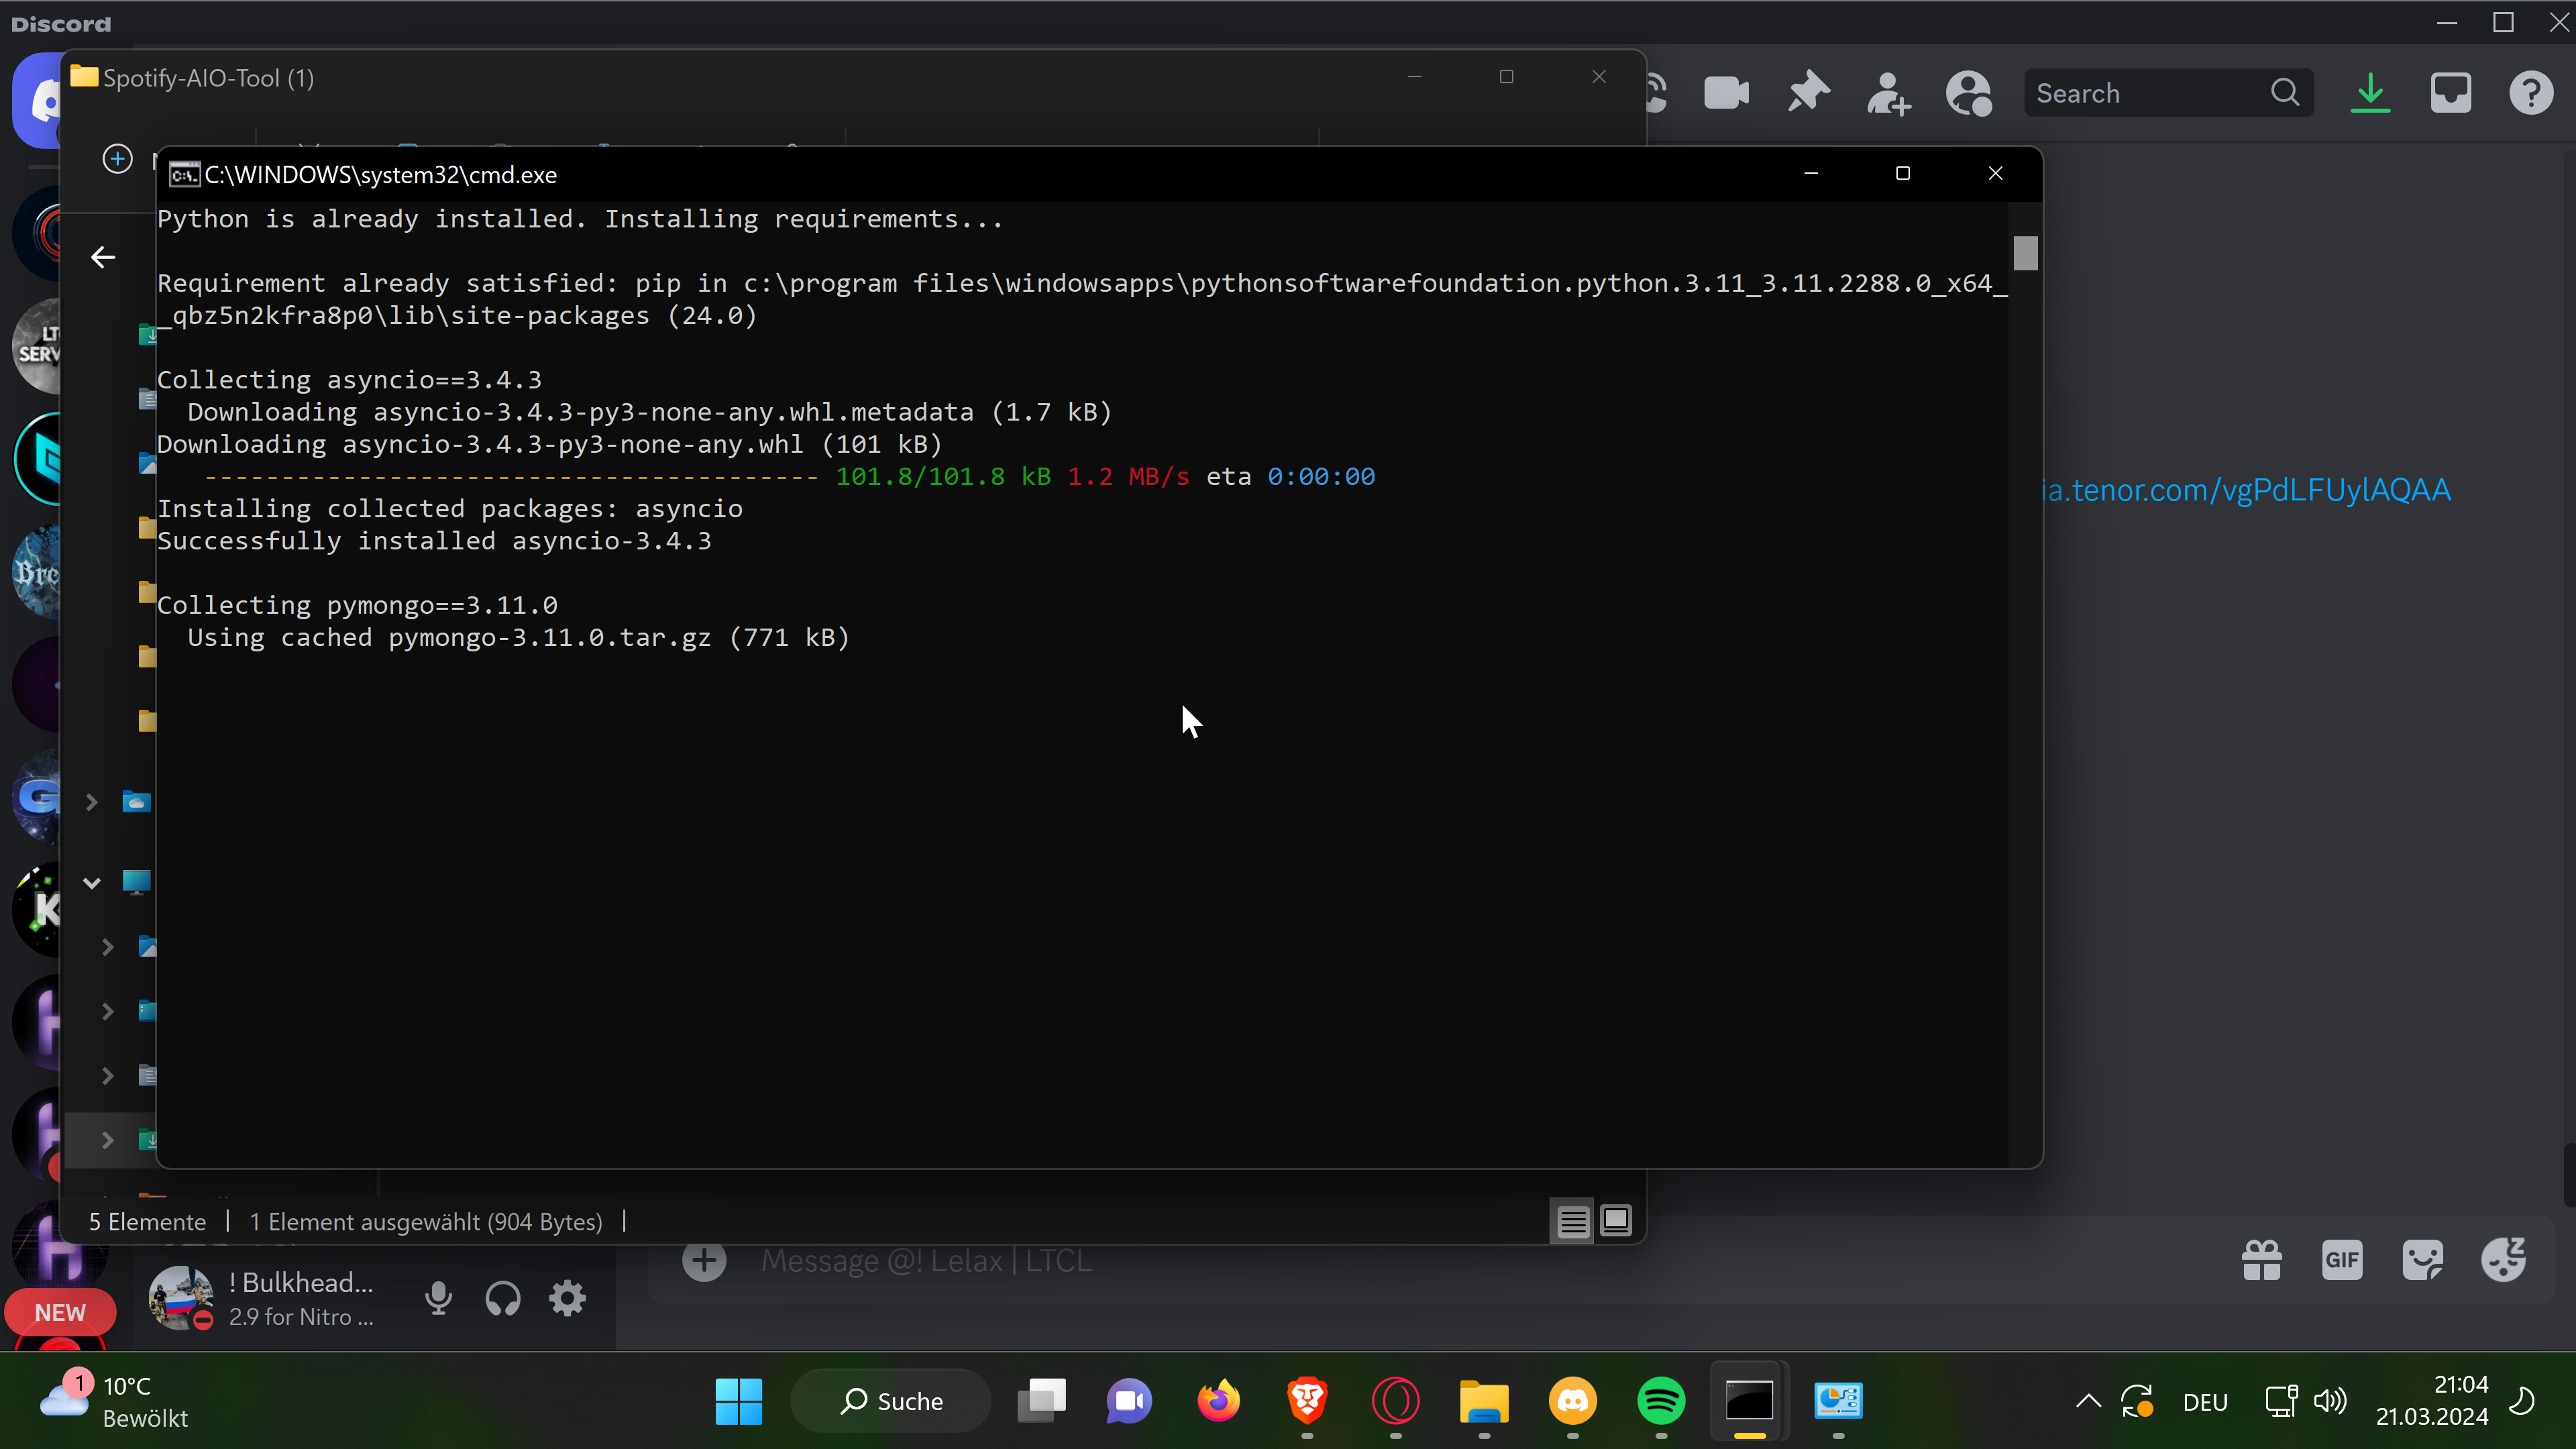The height and width of the screenshot is (1449, 2576).
Task: Toggle headphone deafen in Discord
Action: coord(503,1299)
